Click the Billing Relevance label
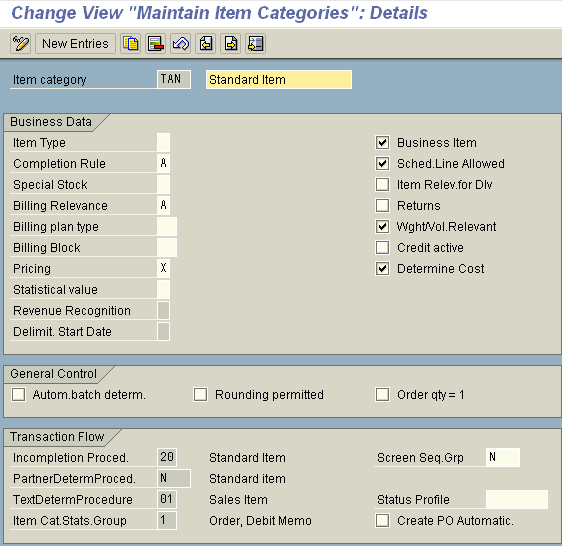This screenshot has height=546, width=562. click(60, 206)
